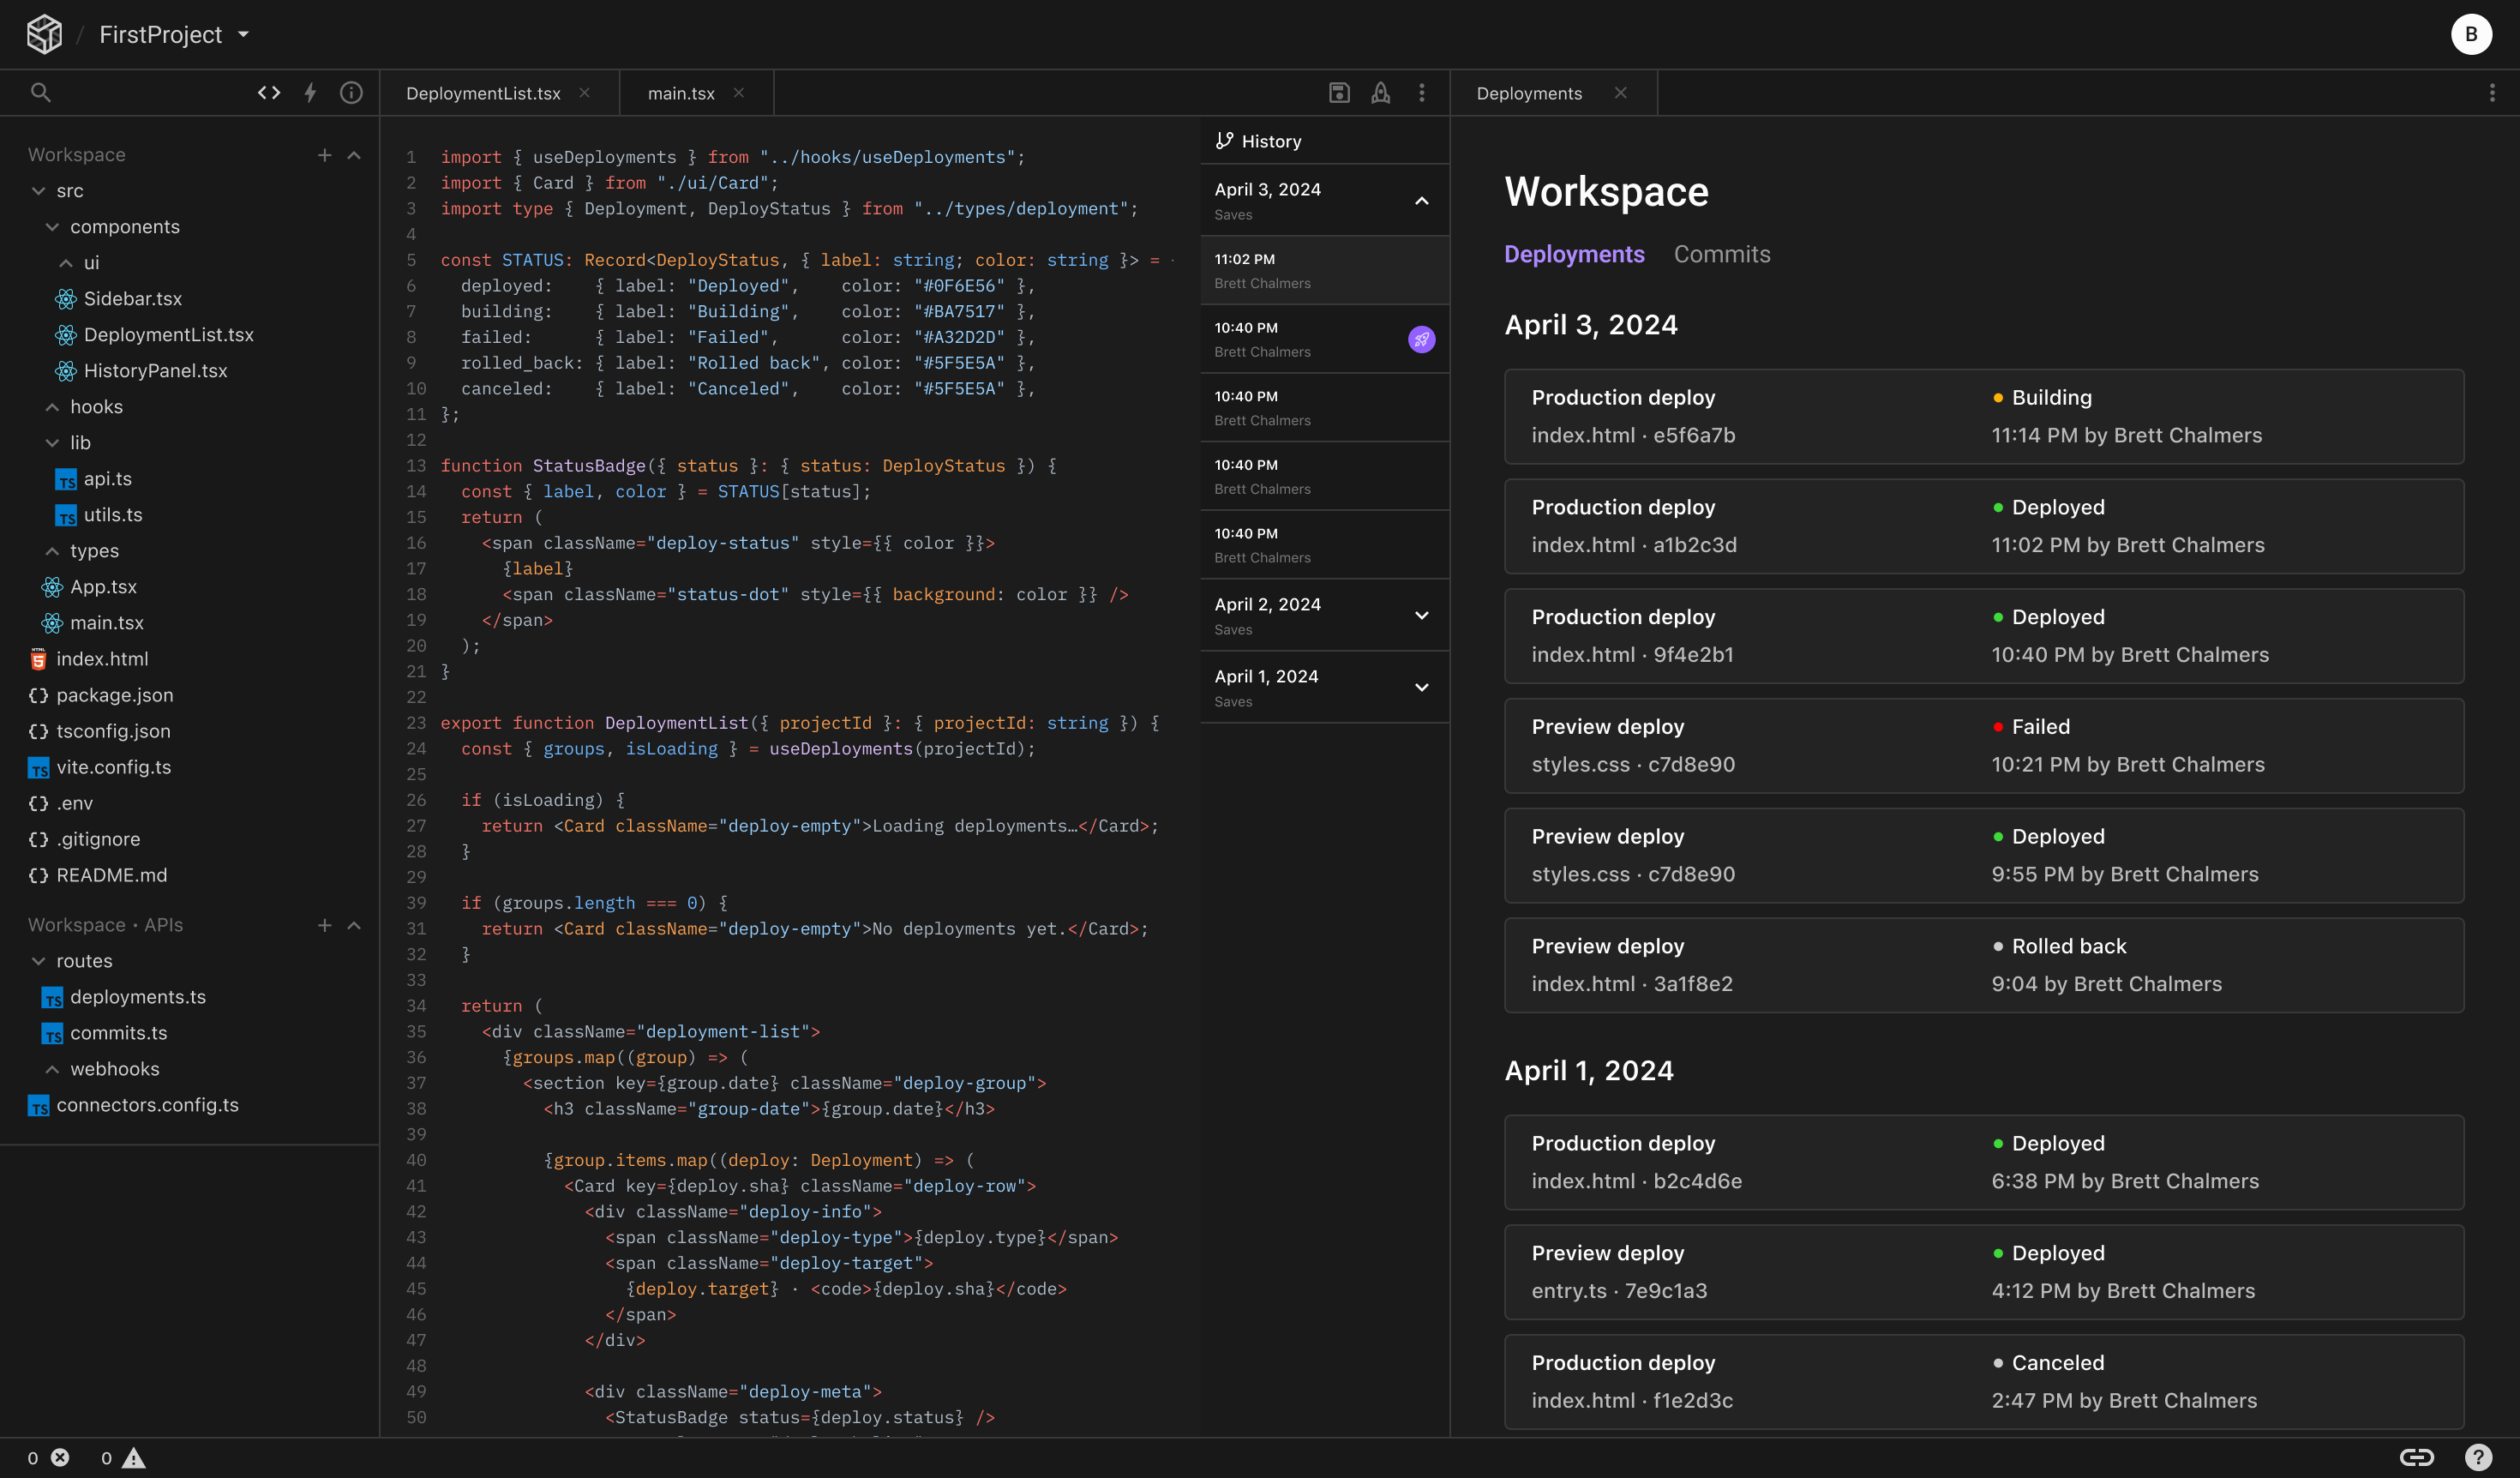Expand the webhooks folder
Image resolution: width=2520 pixels, height=1478 pixels.
click(53, 1069)
